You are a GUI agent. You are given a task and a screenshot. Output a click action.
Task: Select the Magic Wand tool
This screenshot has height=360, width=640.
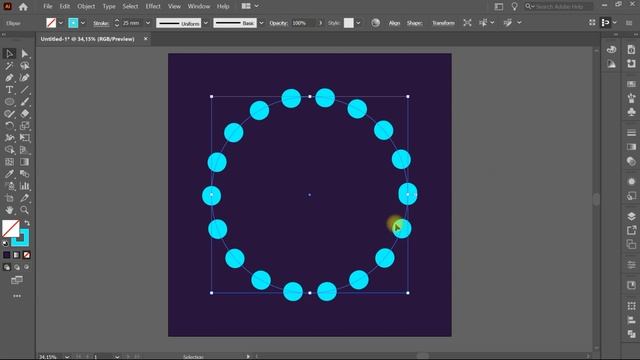9,66
